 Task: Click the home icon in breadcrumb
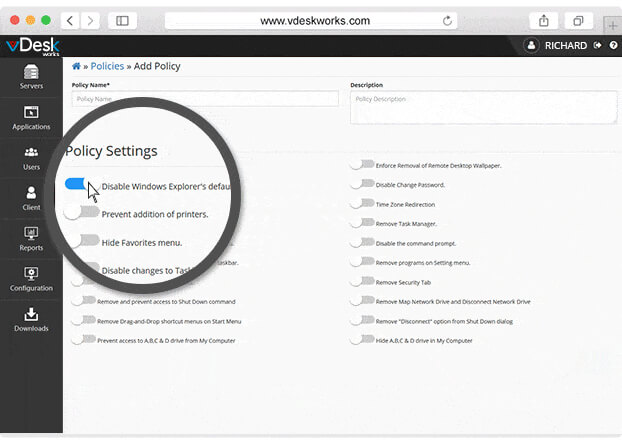click(x=76, y=66)
